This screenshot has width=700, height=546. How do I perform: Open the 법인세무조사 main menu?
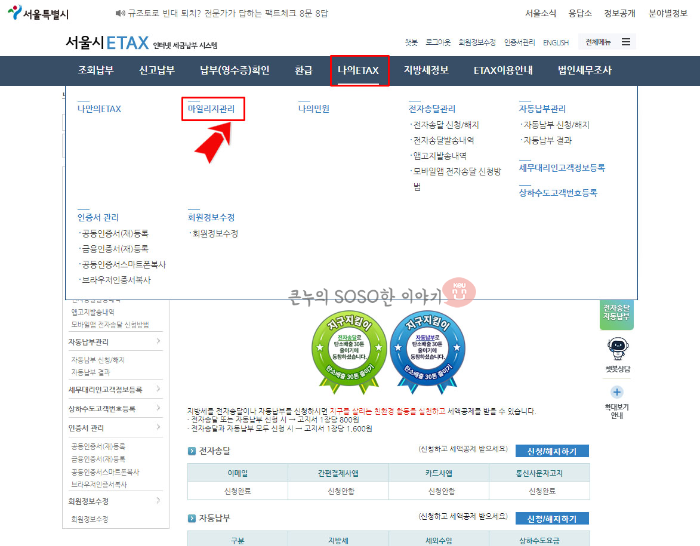coord(584,70)
